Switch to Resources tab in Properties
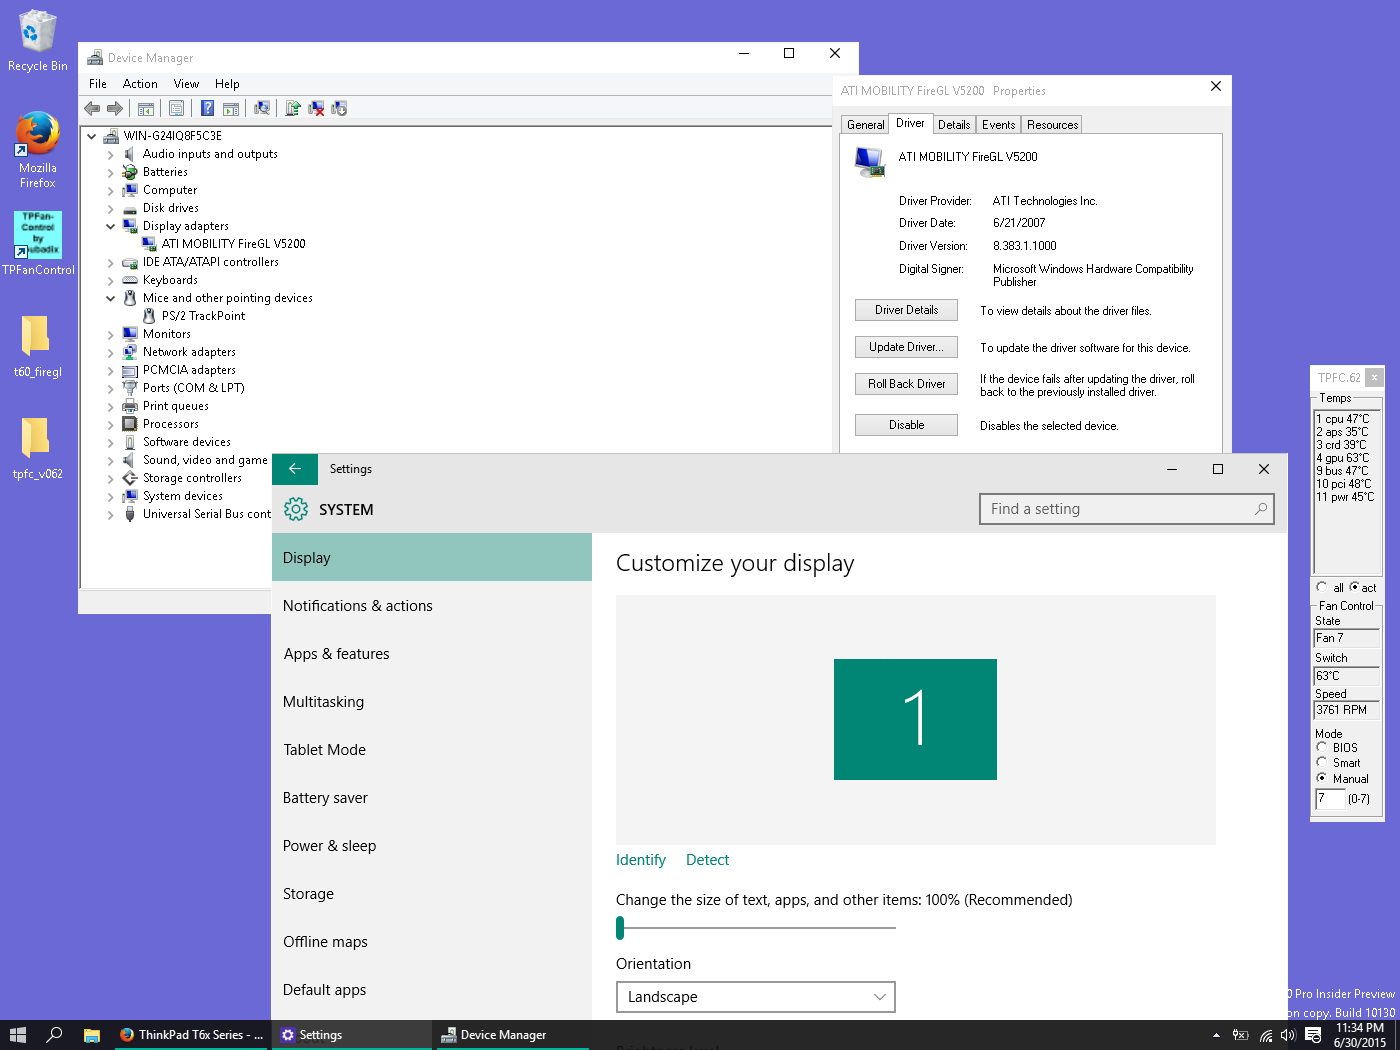Image resolution: width=1400 pixels, height=1050 pixels. (x=1052, y=125)
